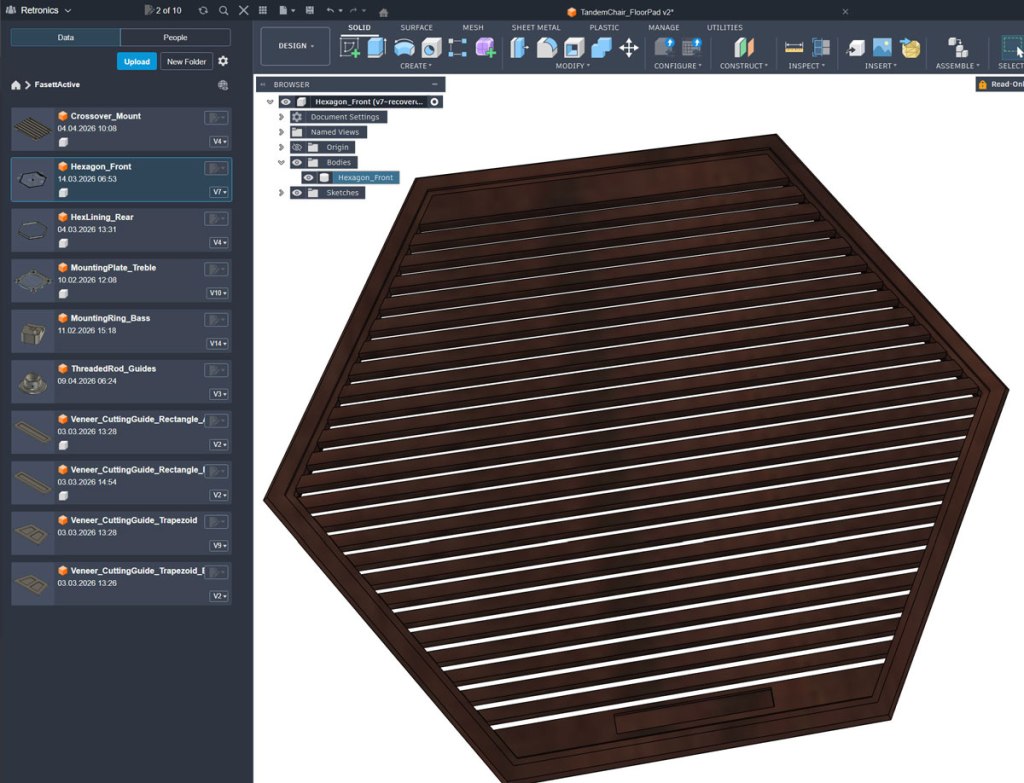The image size is (1024, 783).
Task: Click the Create Sketch tool icon
Action: pos(350,47)
